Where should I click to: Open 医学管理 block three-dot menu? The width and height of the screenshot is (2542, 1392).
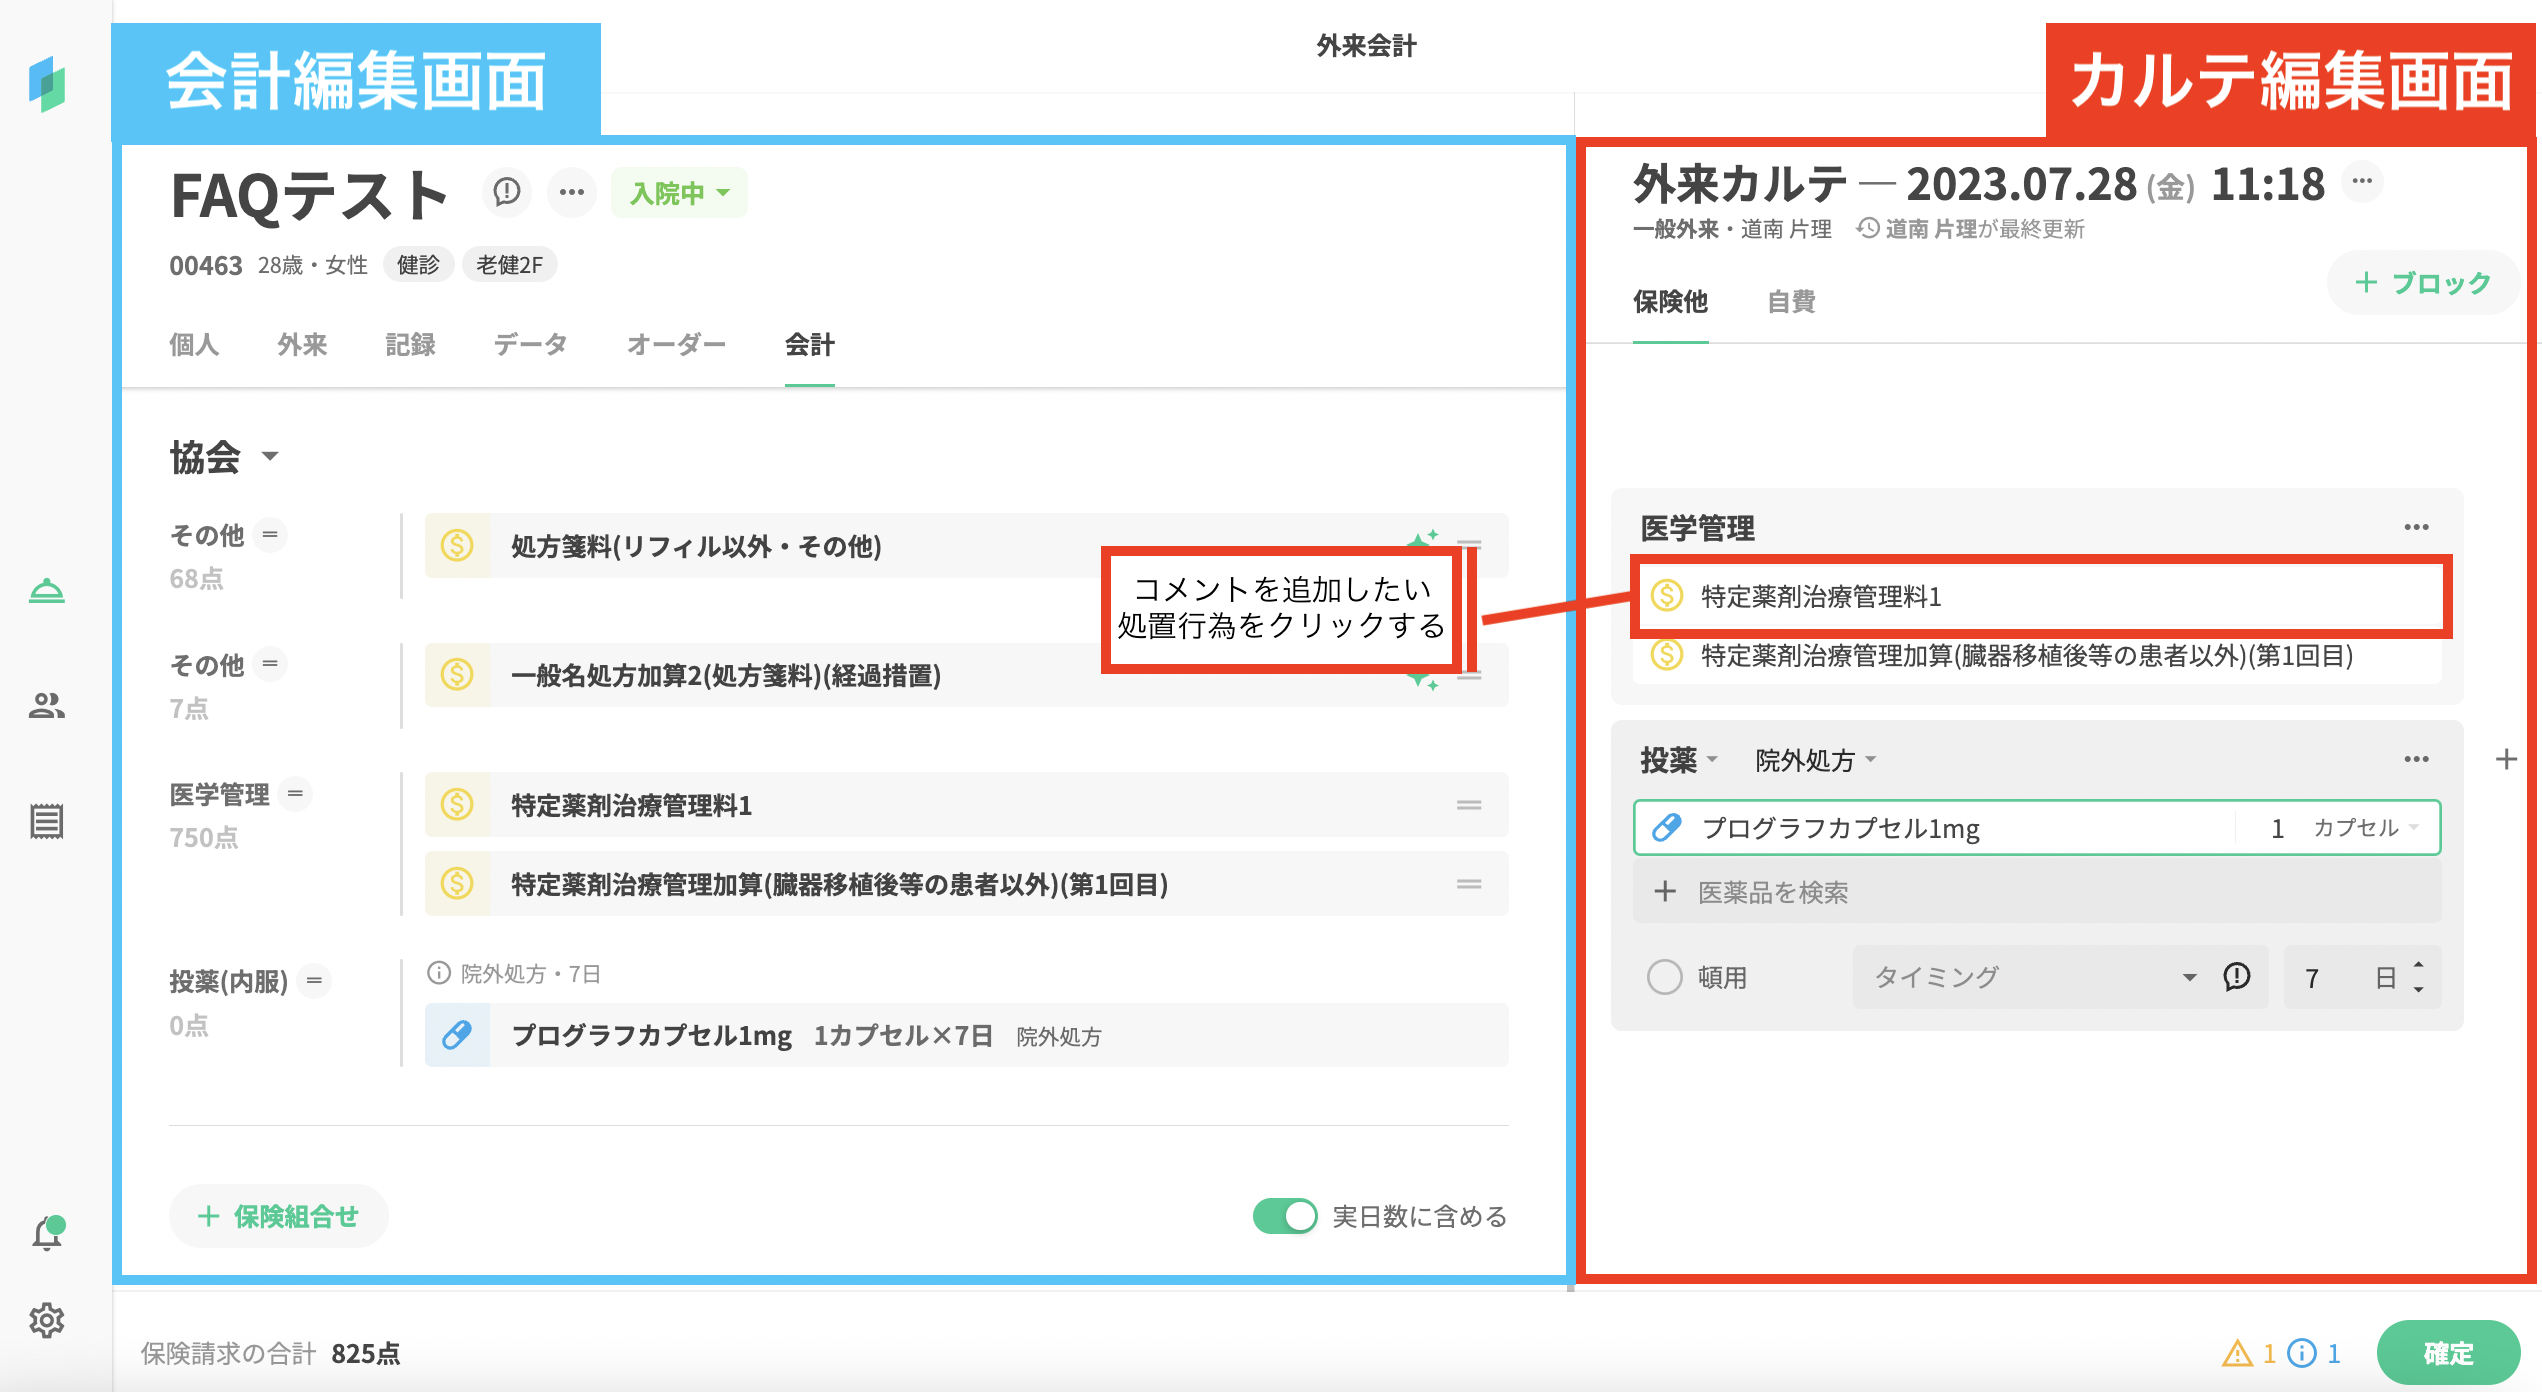[2416, 527]
